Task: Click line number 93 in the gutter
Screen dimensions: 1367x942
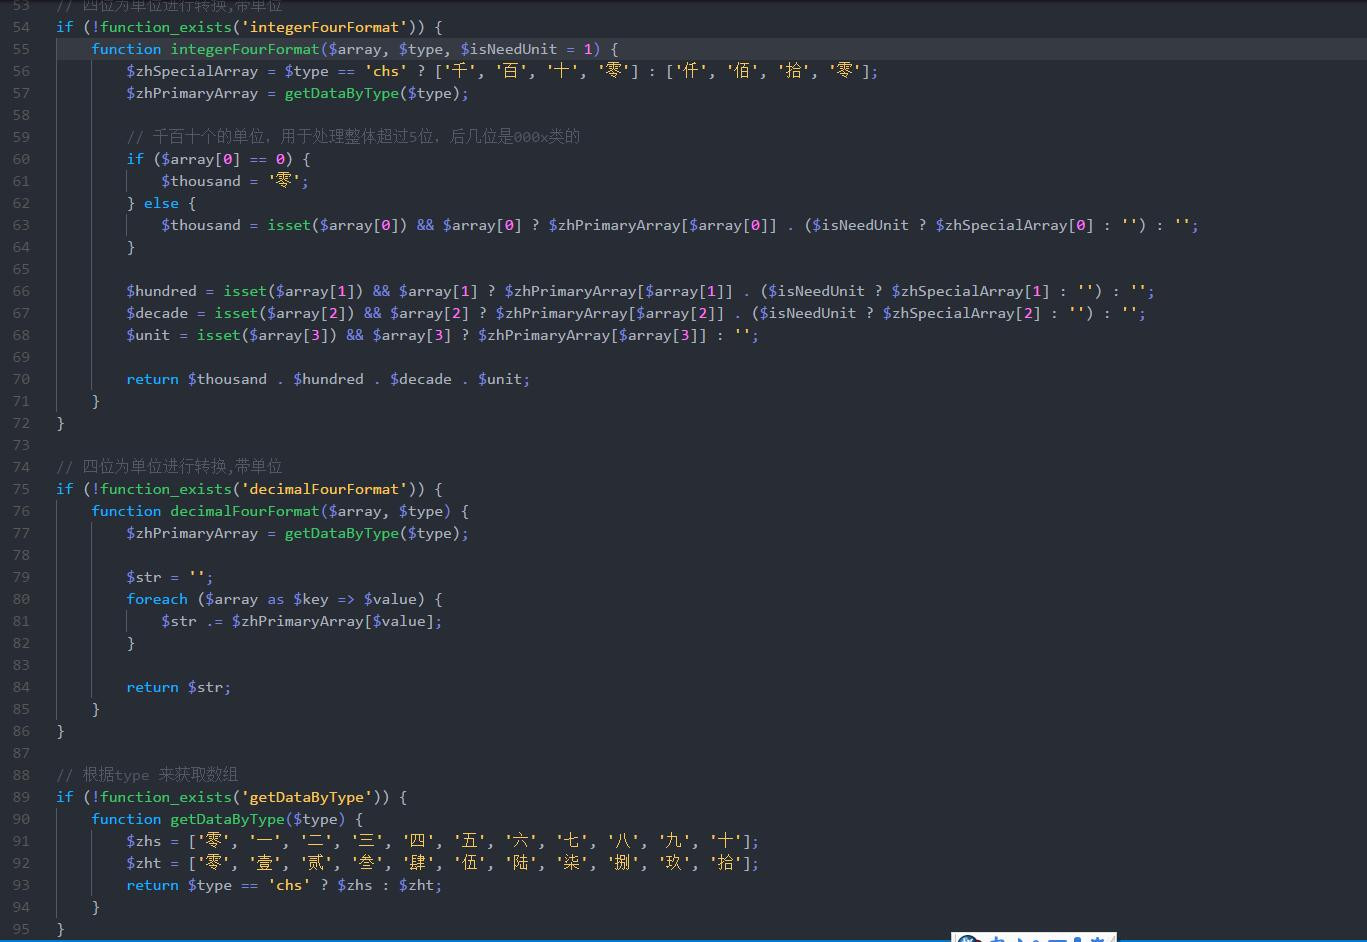Action: point(21,885)
